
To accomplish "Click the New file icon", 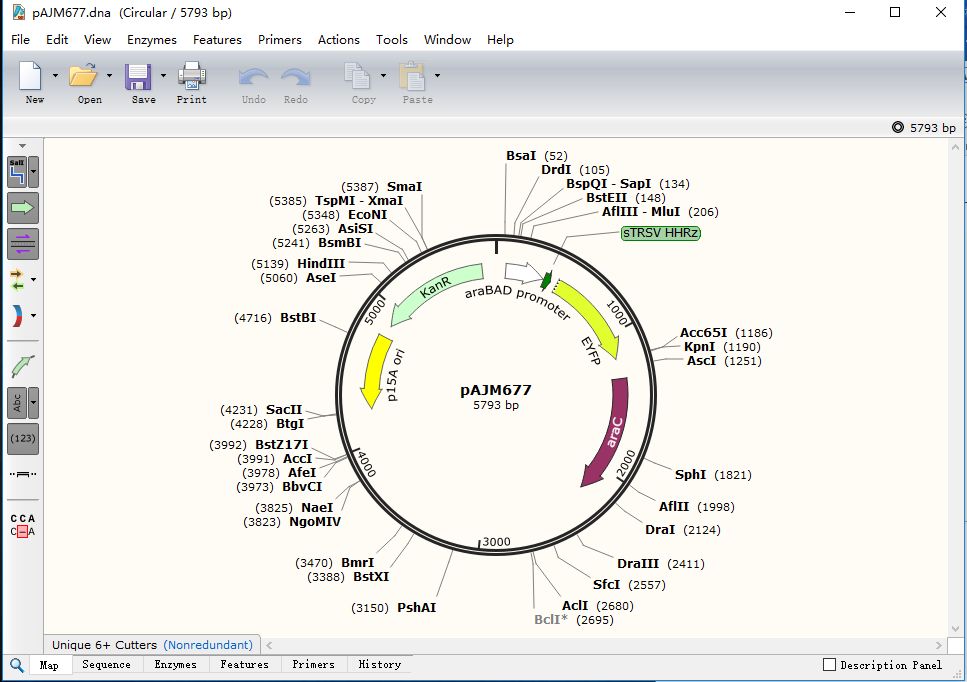I will click(30, 76).
